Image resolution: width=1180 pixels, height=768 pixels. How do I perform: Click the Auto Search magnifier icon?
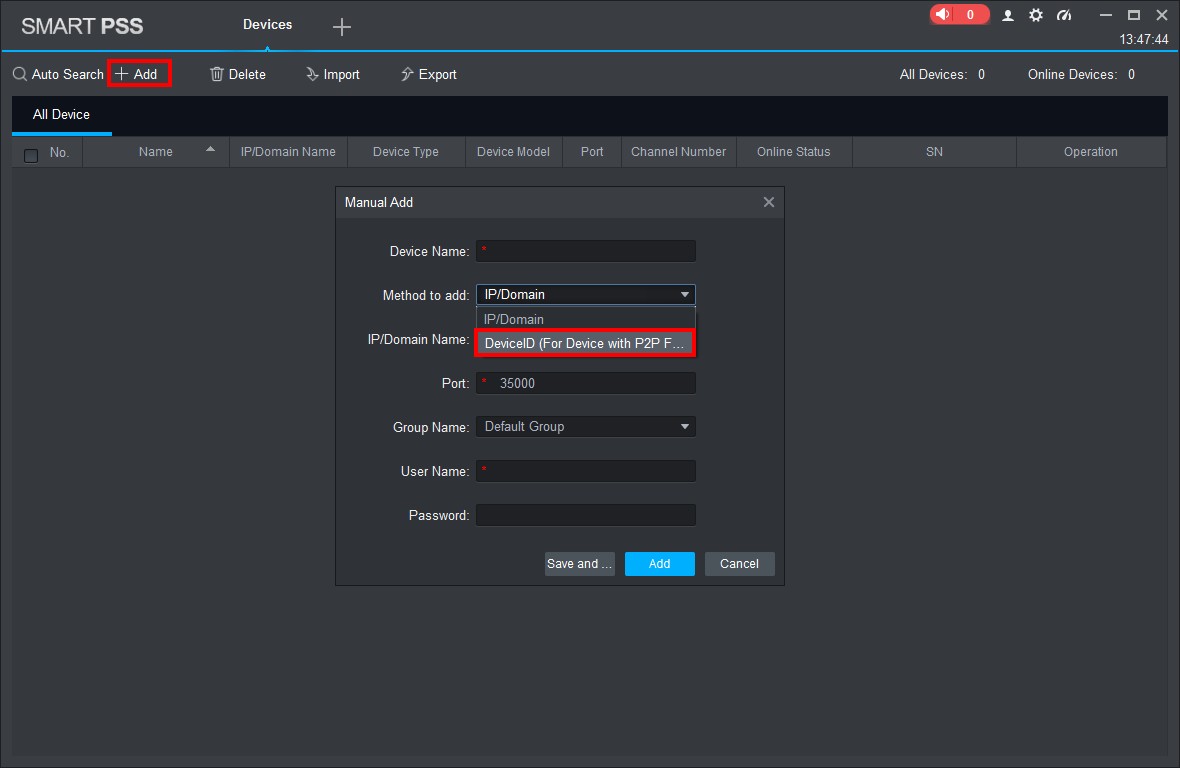click(x=20, y=74)
